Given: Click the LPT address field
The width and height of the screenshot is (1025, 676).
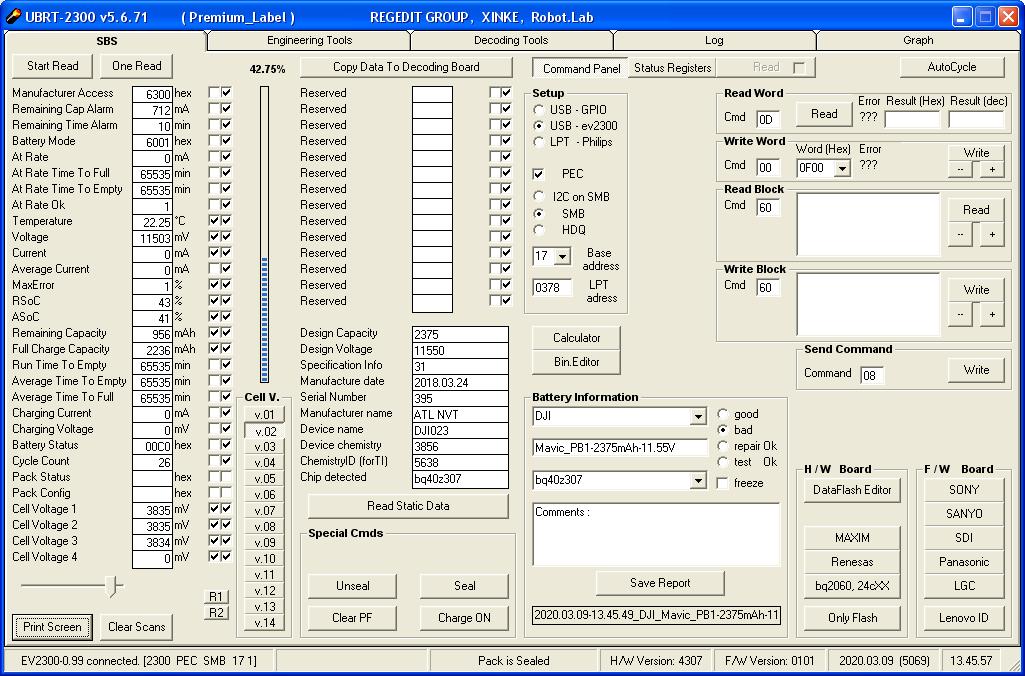Looking at the screenshot, I should point(552,288).
